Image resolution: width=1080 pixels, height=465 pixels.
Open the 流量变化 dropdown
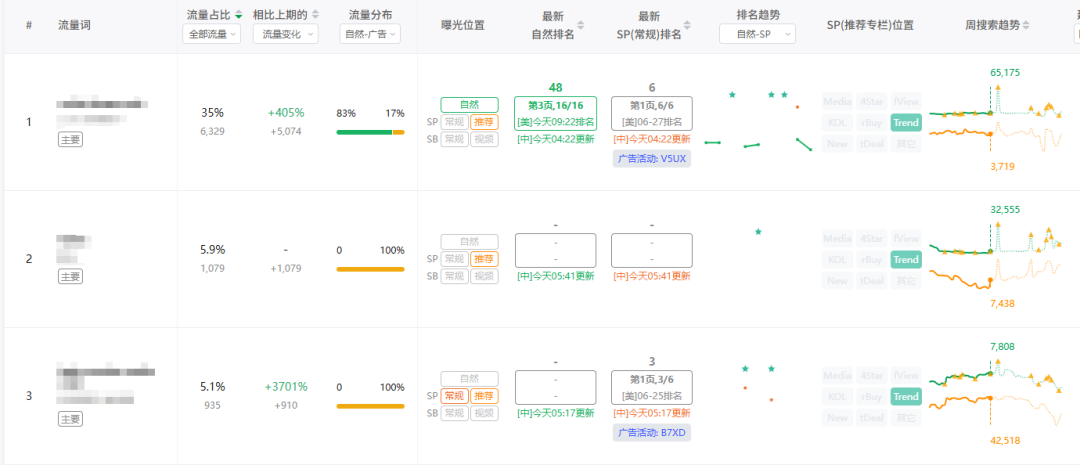(x=286, y=34)
